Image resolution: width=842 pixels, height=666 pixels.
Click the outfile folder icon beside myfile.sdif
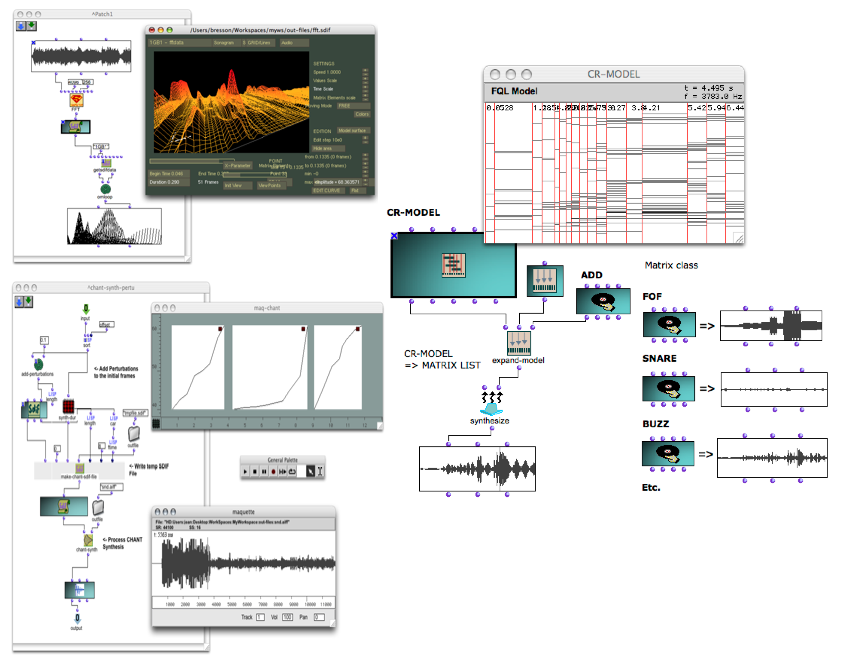click(134, 433)
